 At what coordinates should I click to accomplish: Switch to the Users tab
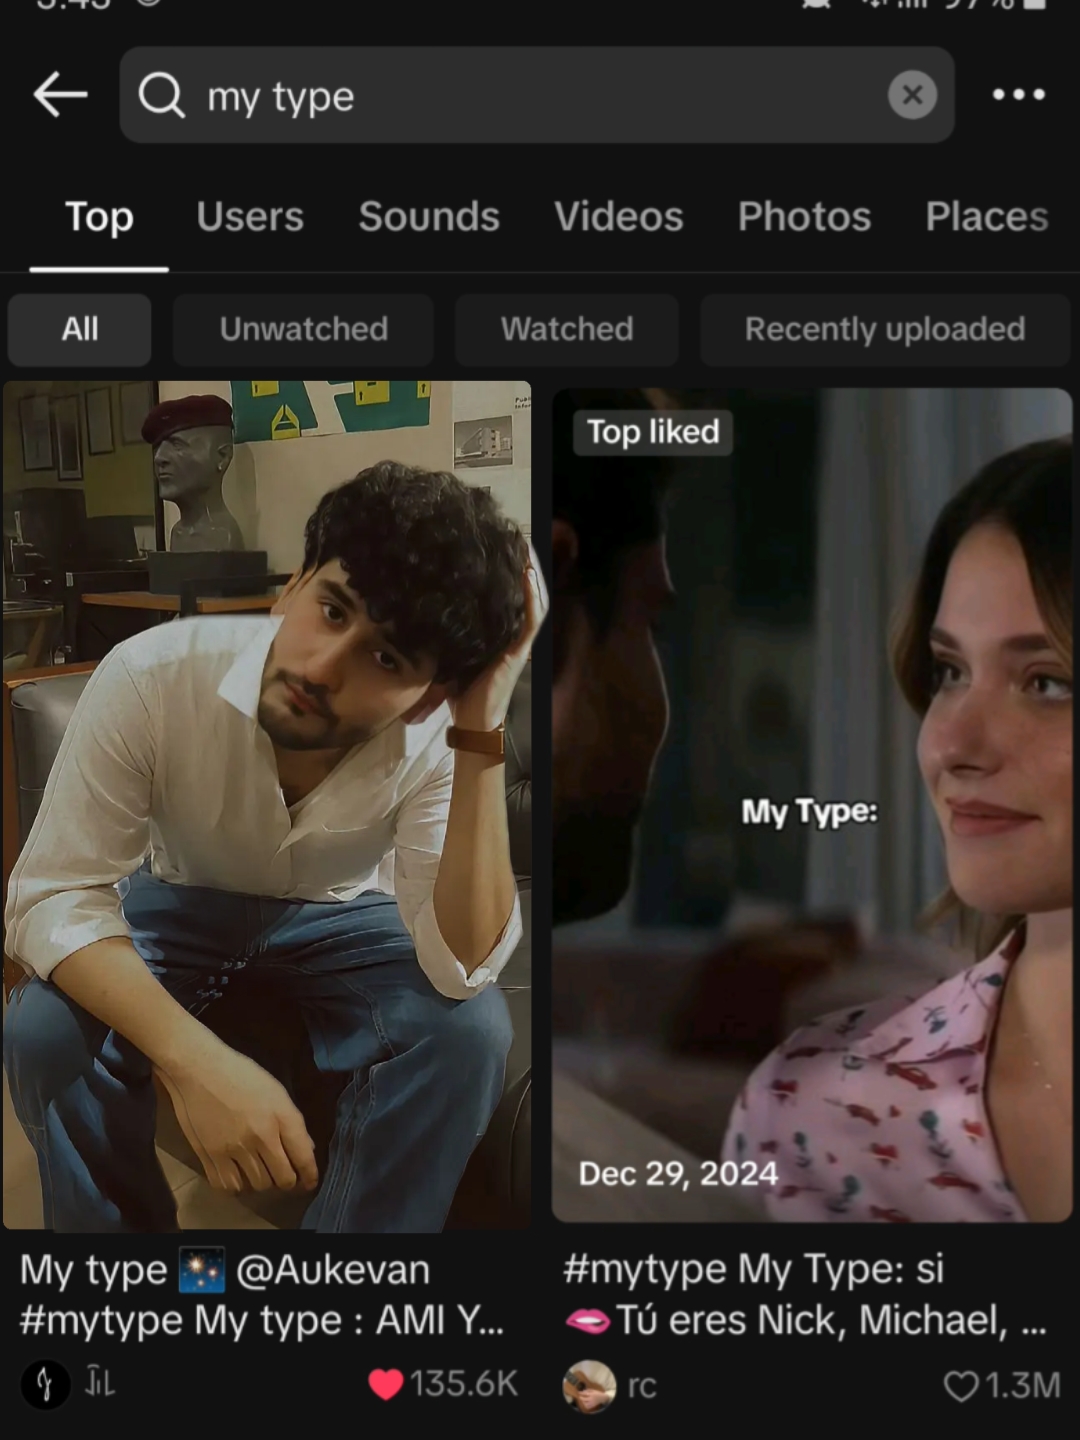pyautogui.click(x=250, y=217)
